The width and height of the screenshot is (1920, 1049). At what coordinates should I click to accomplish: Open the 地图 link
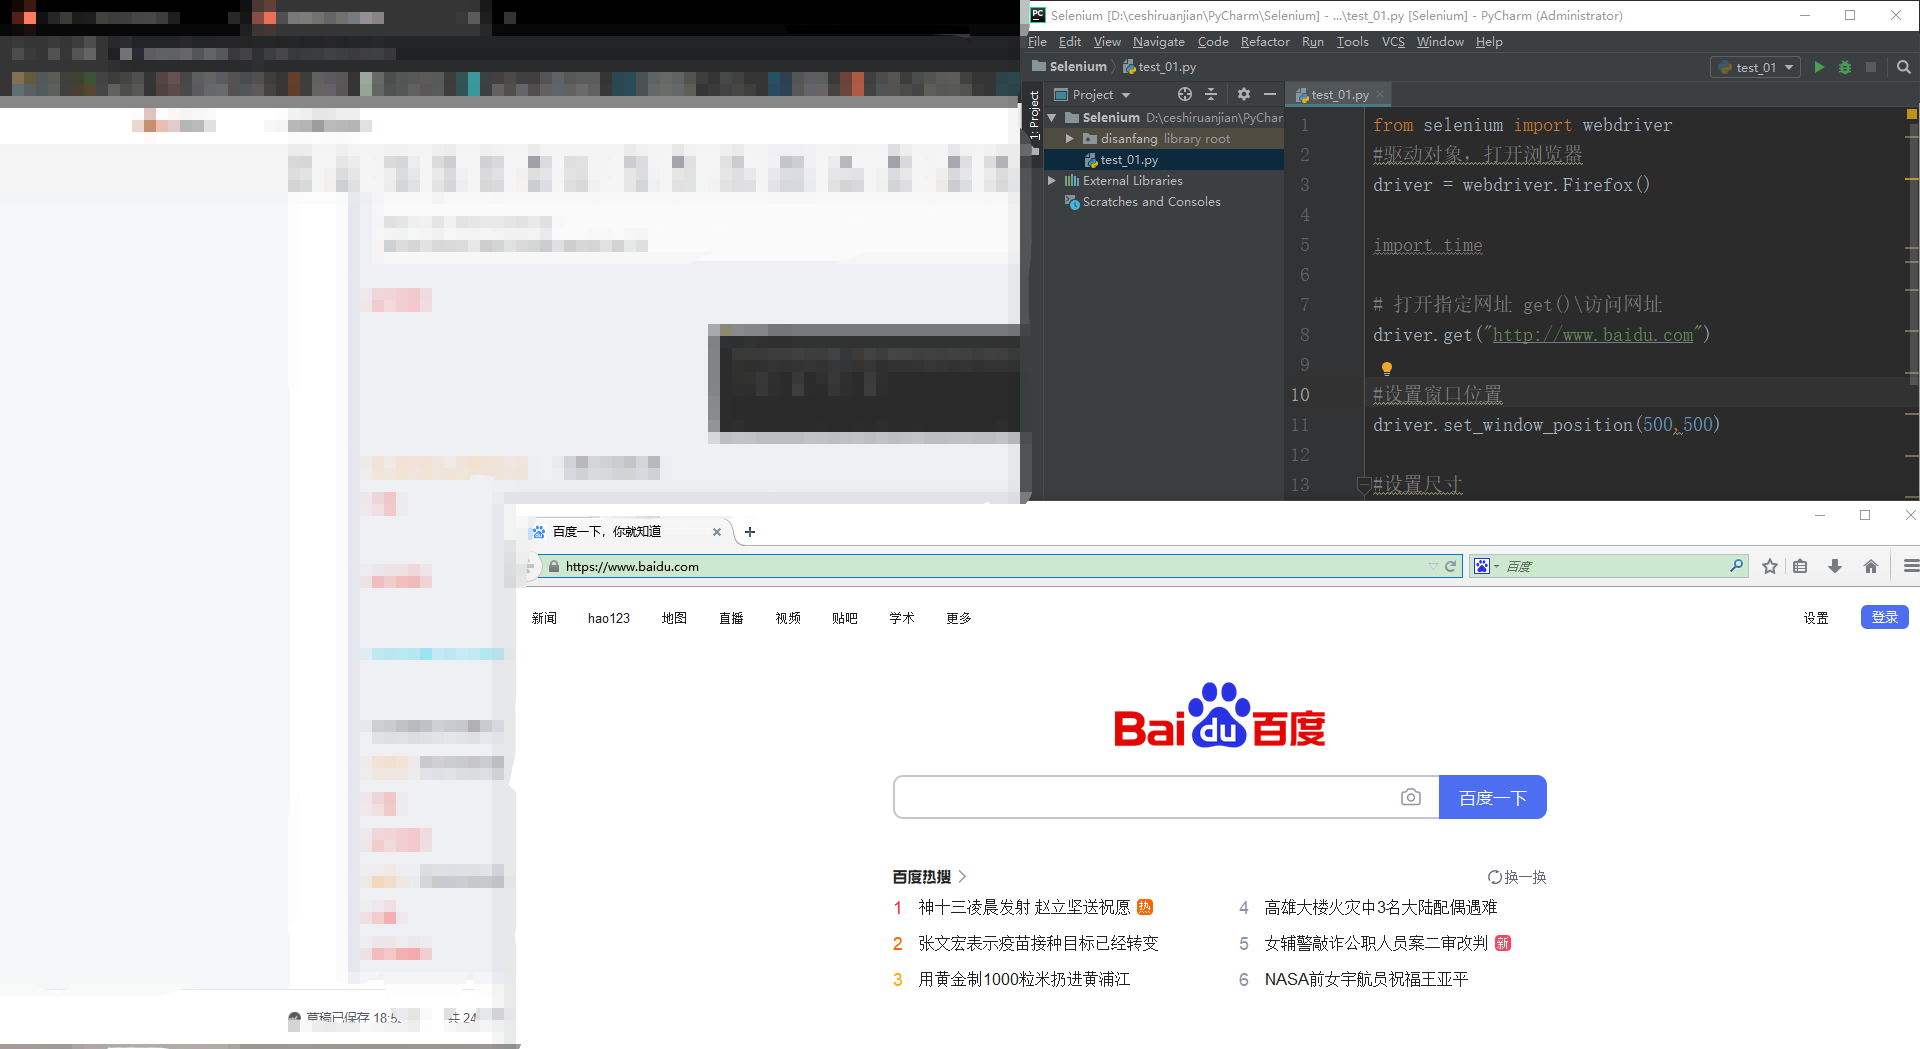[x=674, y=618]
